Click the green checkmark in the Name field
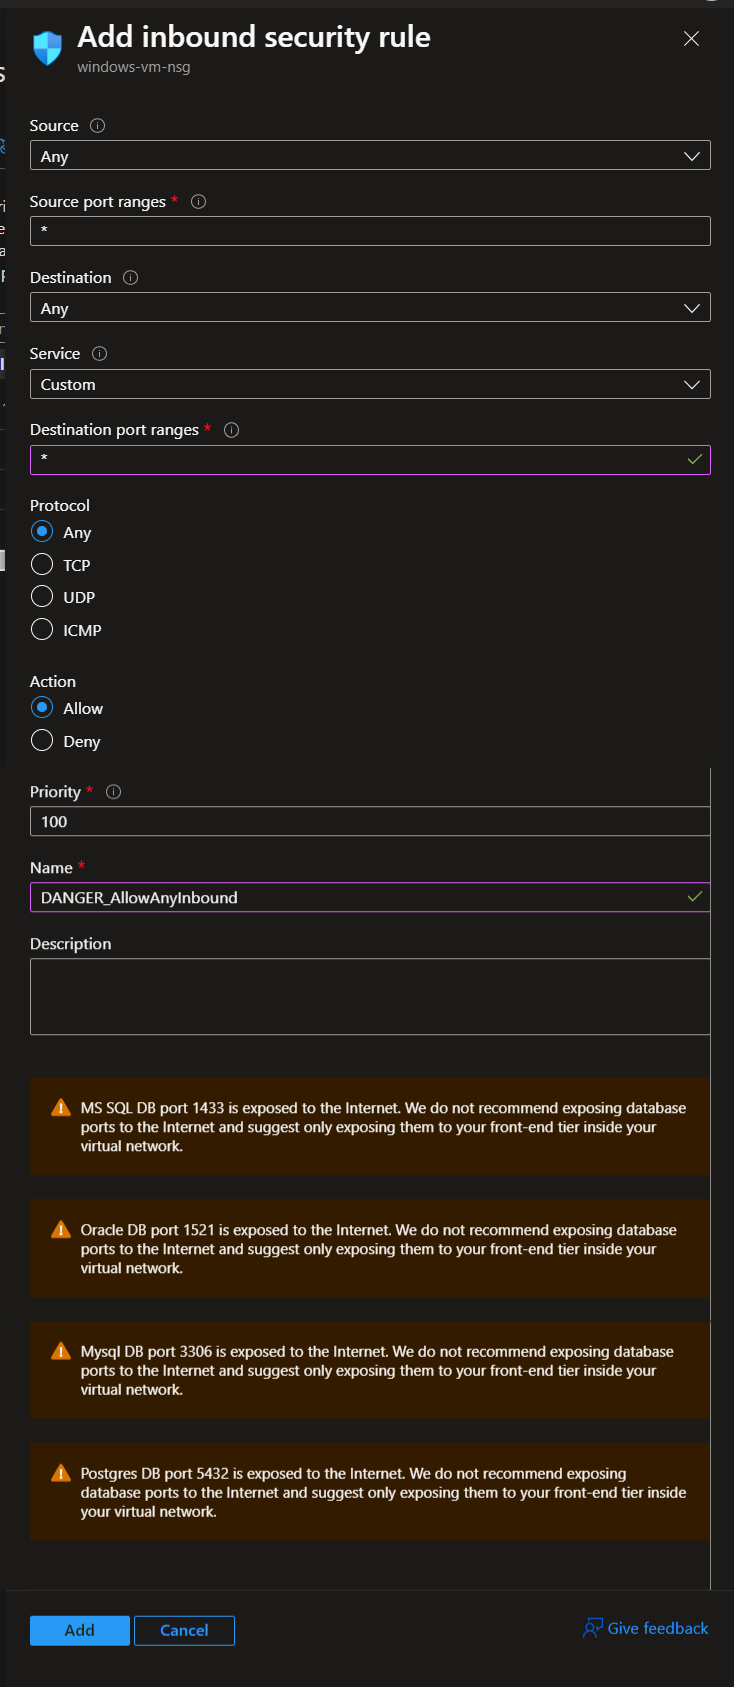Viewport: 734px width, 1687px height. click(x=695, y=897)
